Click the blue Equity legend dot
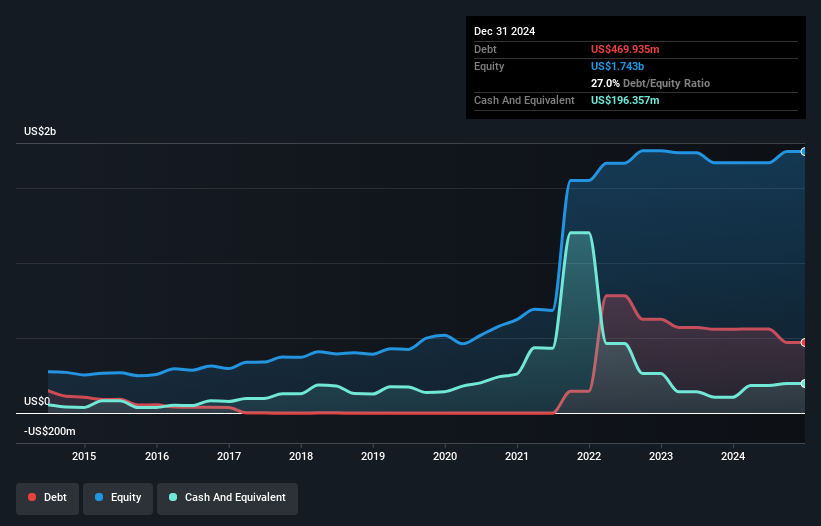821x526 pixels. click(99, 497)
